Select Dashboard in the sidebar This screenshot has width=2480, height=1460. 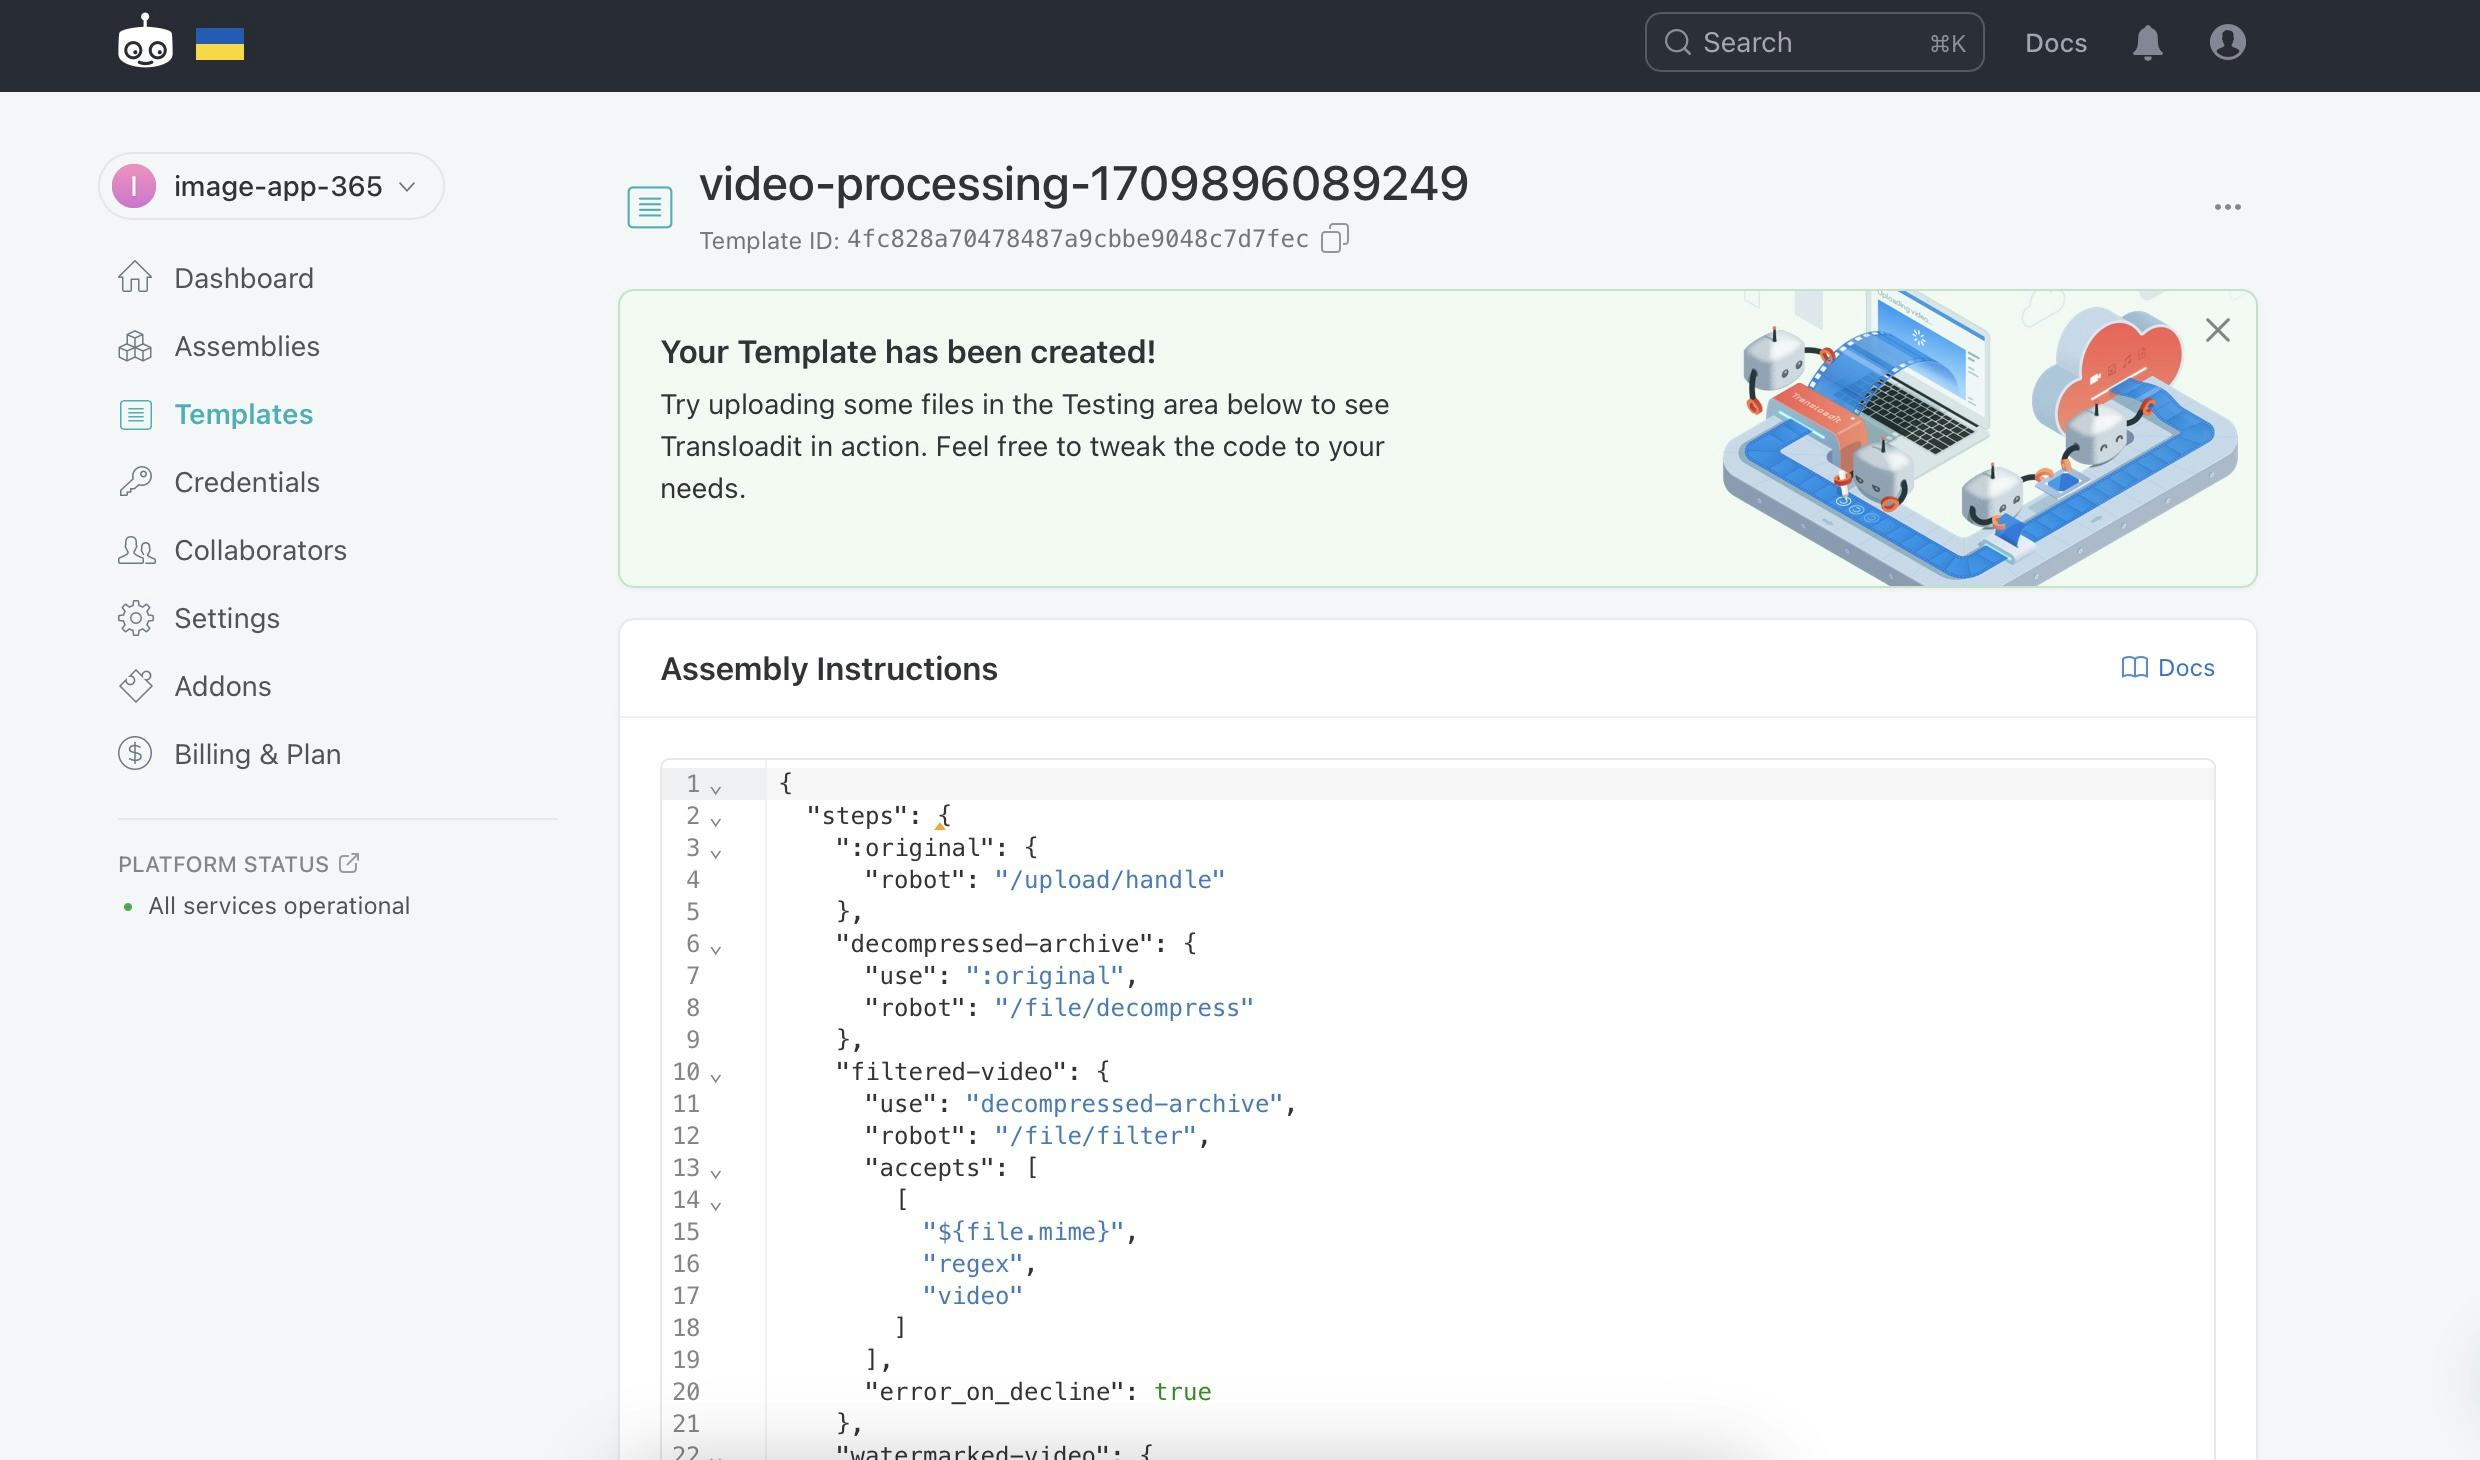pos(135,278)
